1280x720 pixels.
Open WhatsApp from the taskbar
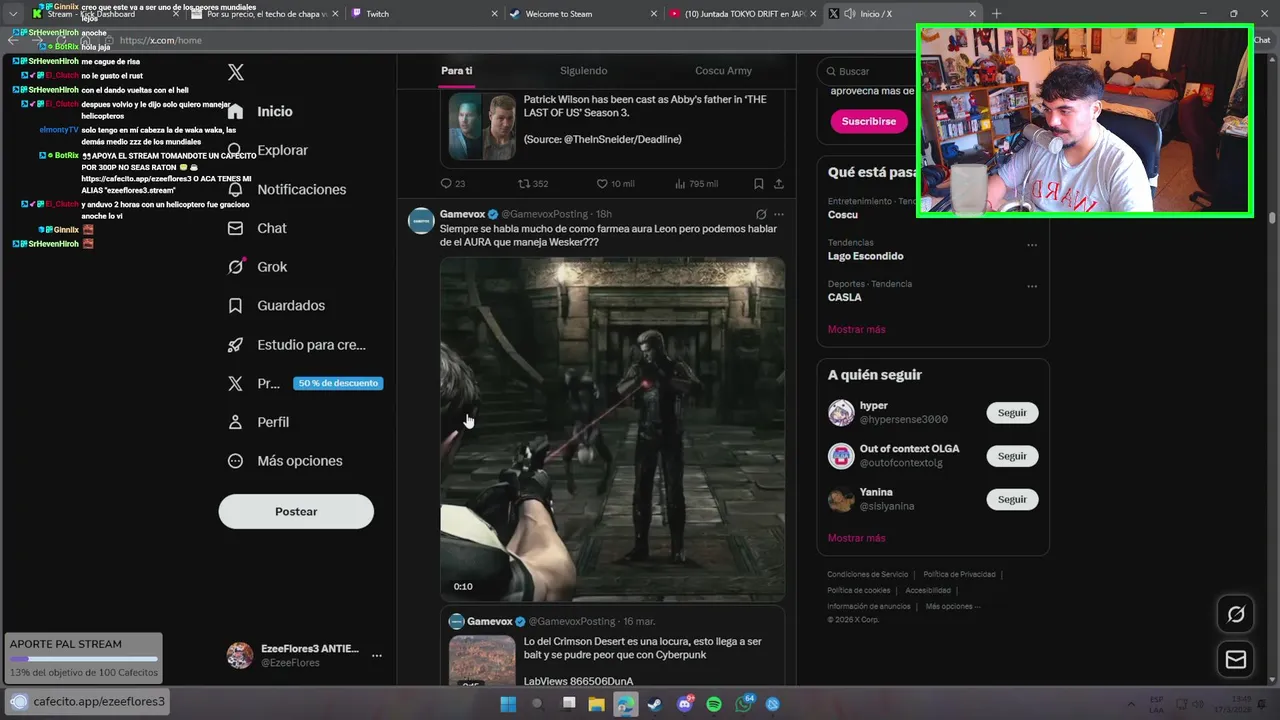744,704
